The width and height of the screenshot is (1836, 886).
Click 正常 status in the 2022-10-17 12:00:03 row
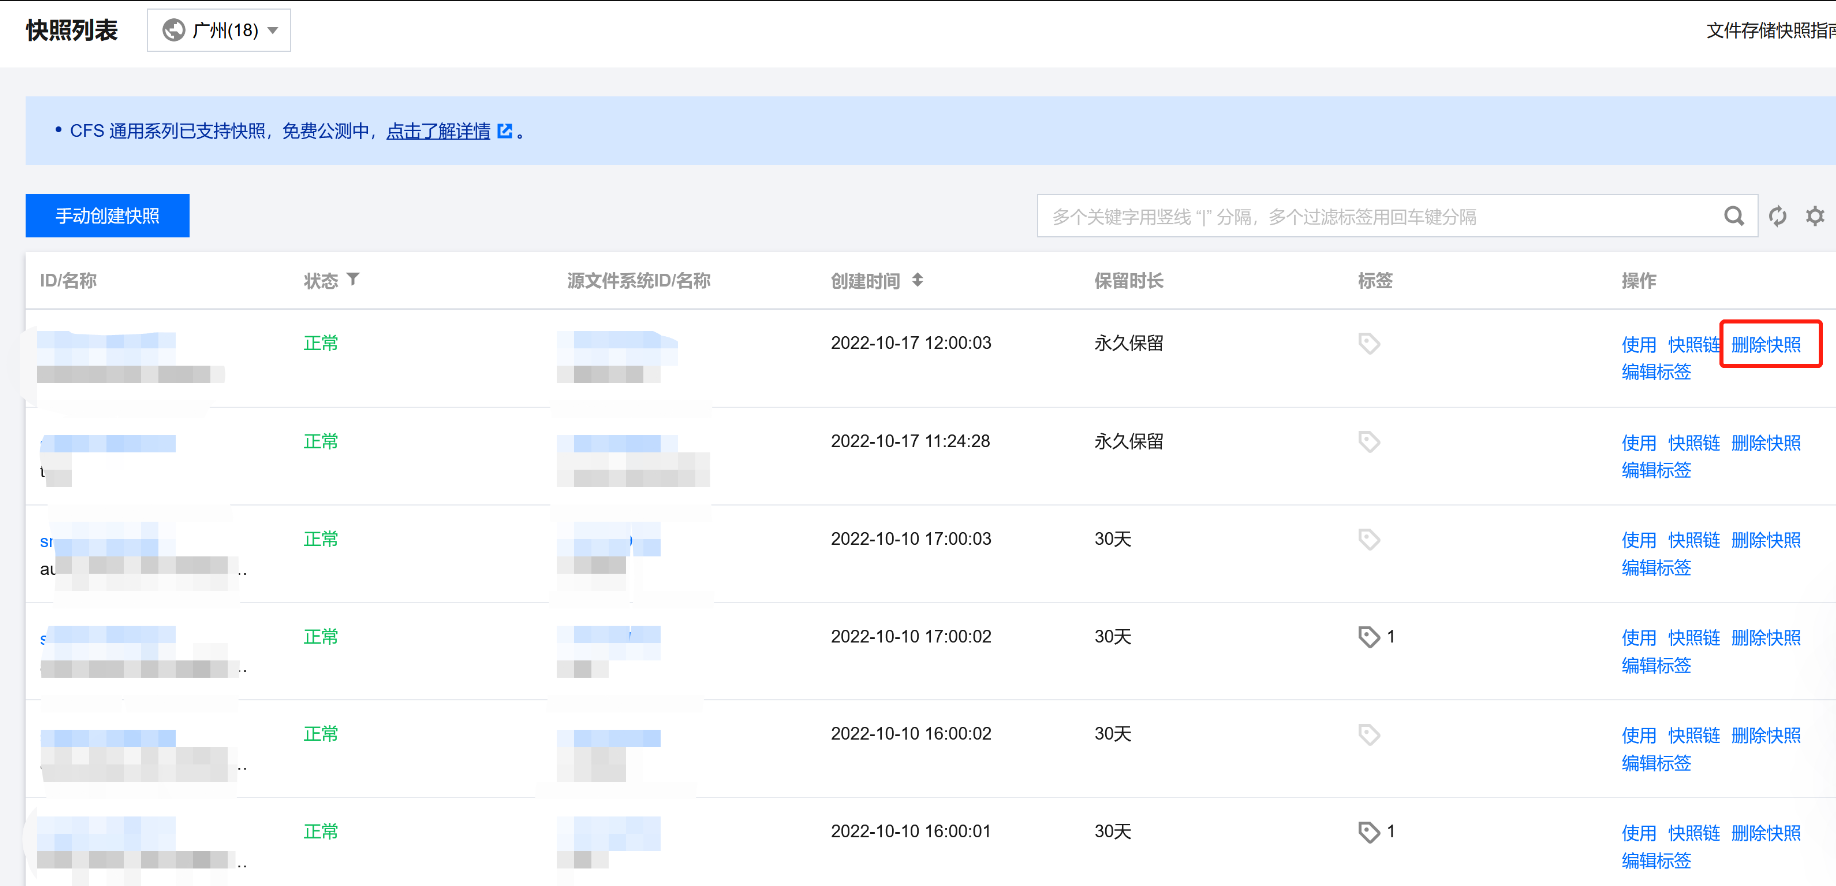coord(321,343)
